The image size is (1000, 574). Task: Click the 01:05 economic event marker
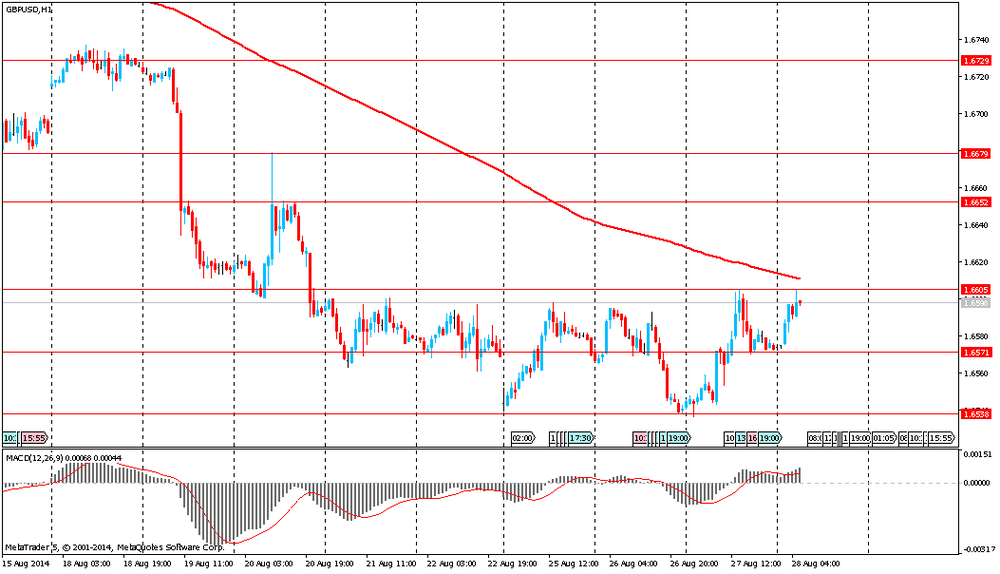point(883,438)
